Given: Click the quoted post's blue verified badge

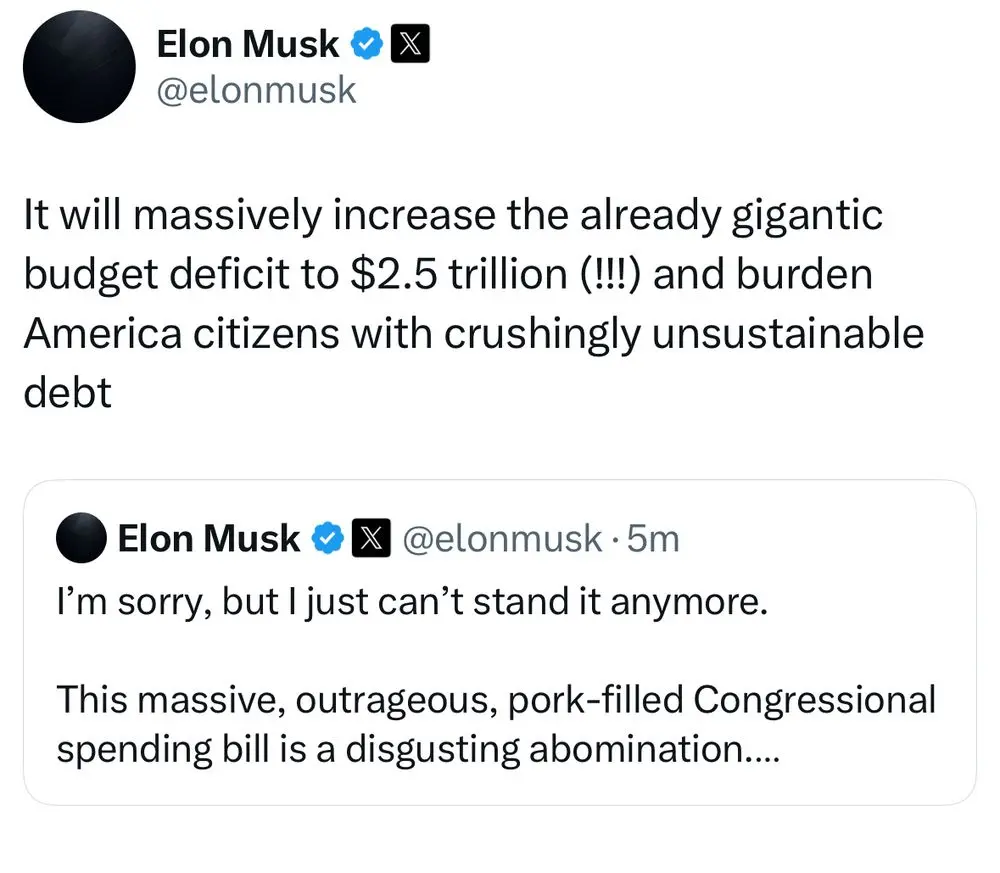Looking at the screenshot, I should coord(326,539).
